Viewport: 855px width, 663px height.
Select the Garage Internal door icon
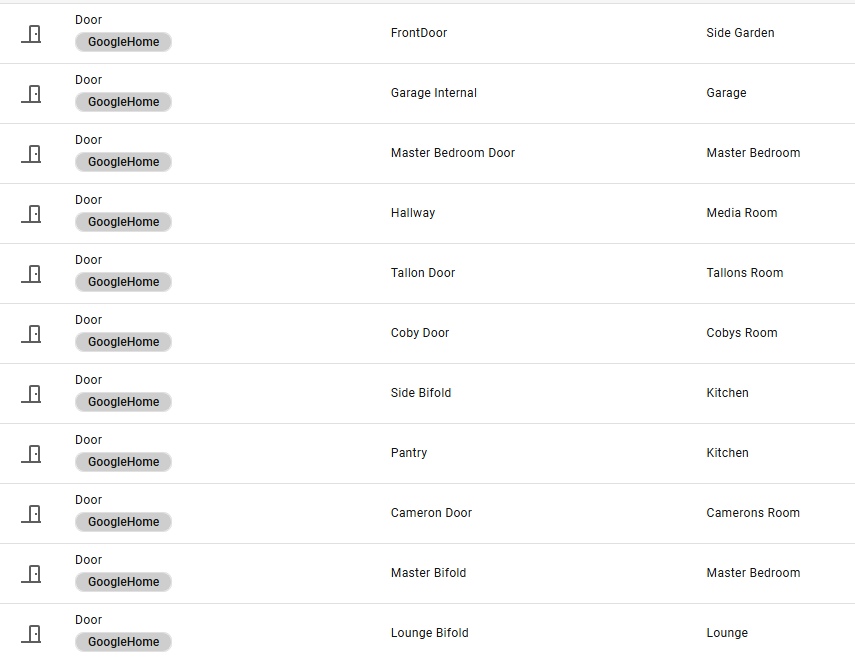pos(32,94)
